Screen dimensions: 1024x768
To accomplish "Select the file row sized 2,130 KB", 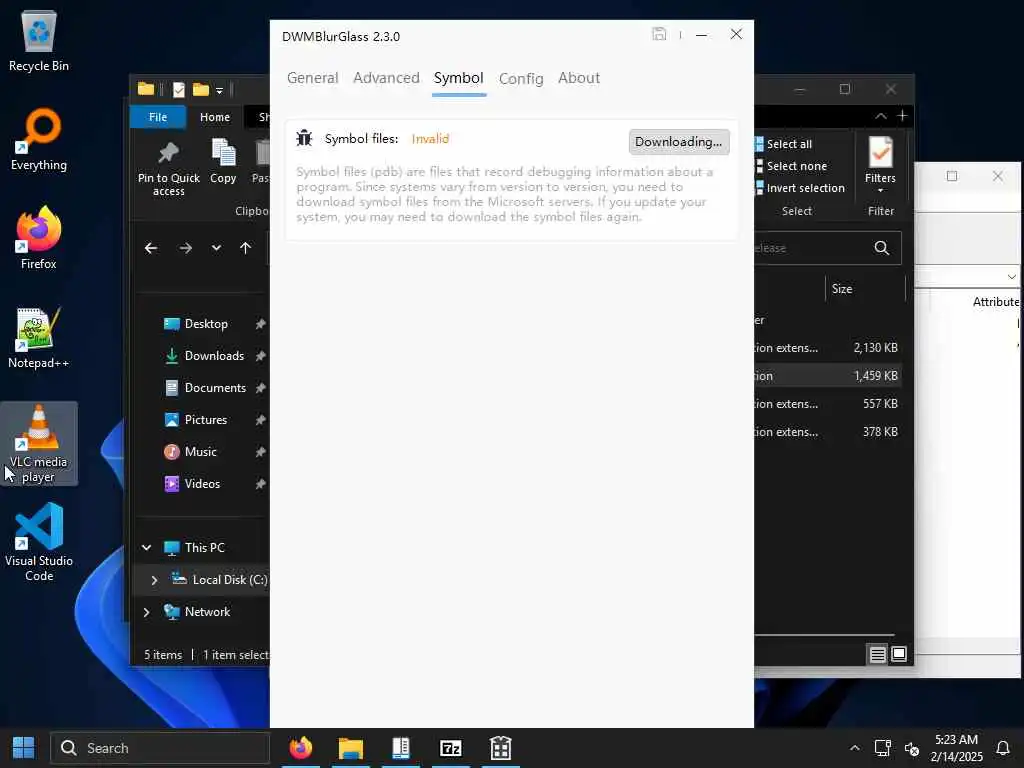I will [x=828, y=348].
